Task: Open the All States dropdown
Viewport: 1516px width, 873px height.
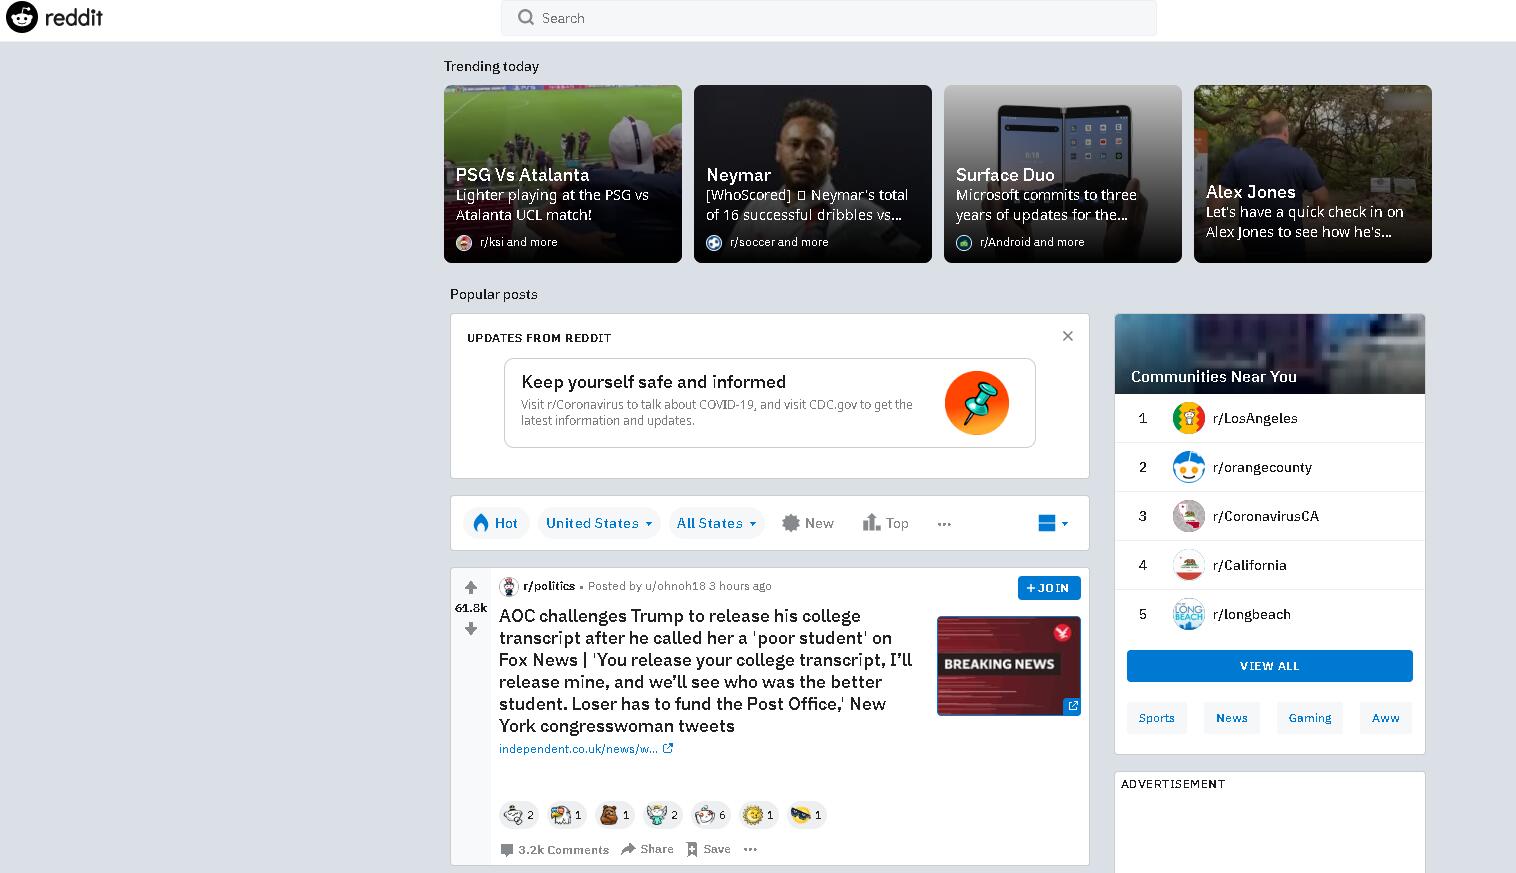Action: 717,523
